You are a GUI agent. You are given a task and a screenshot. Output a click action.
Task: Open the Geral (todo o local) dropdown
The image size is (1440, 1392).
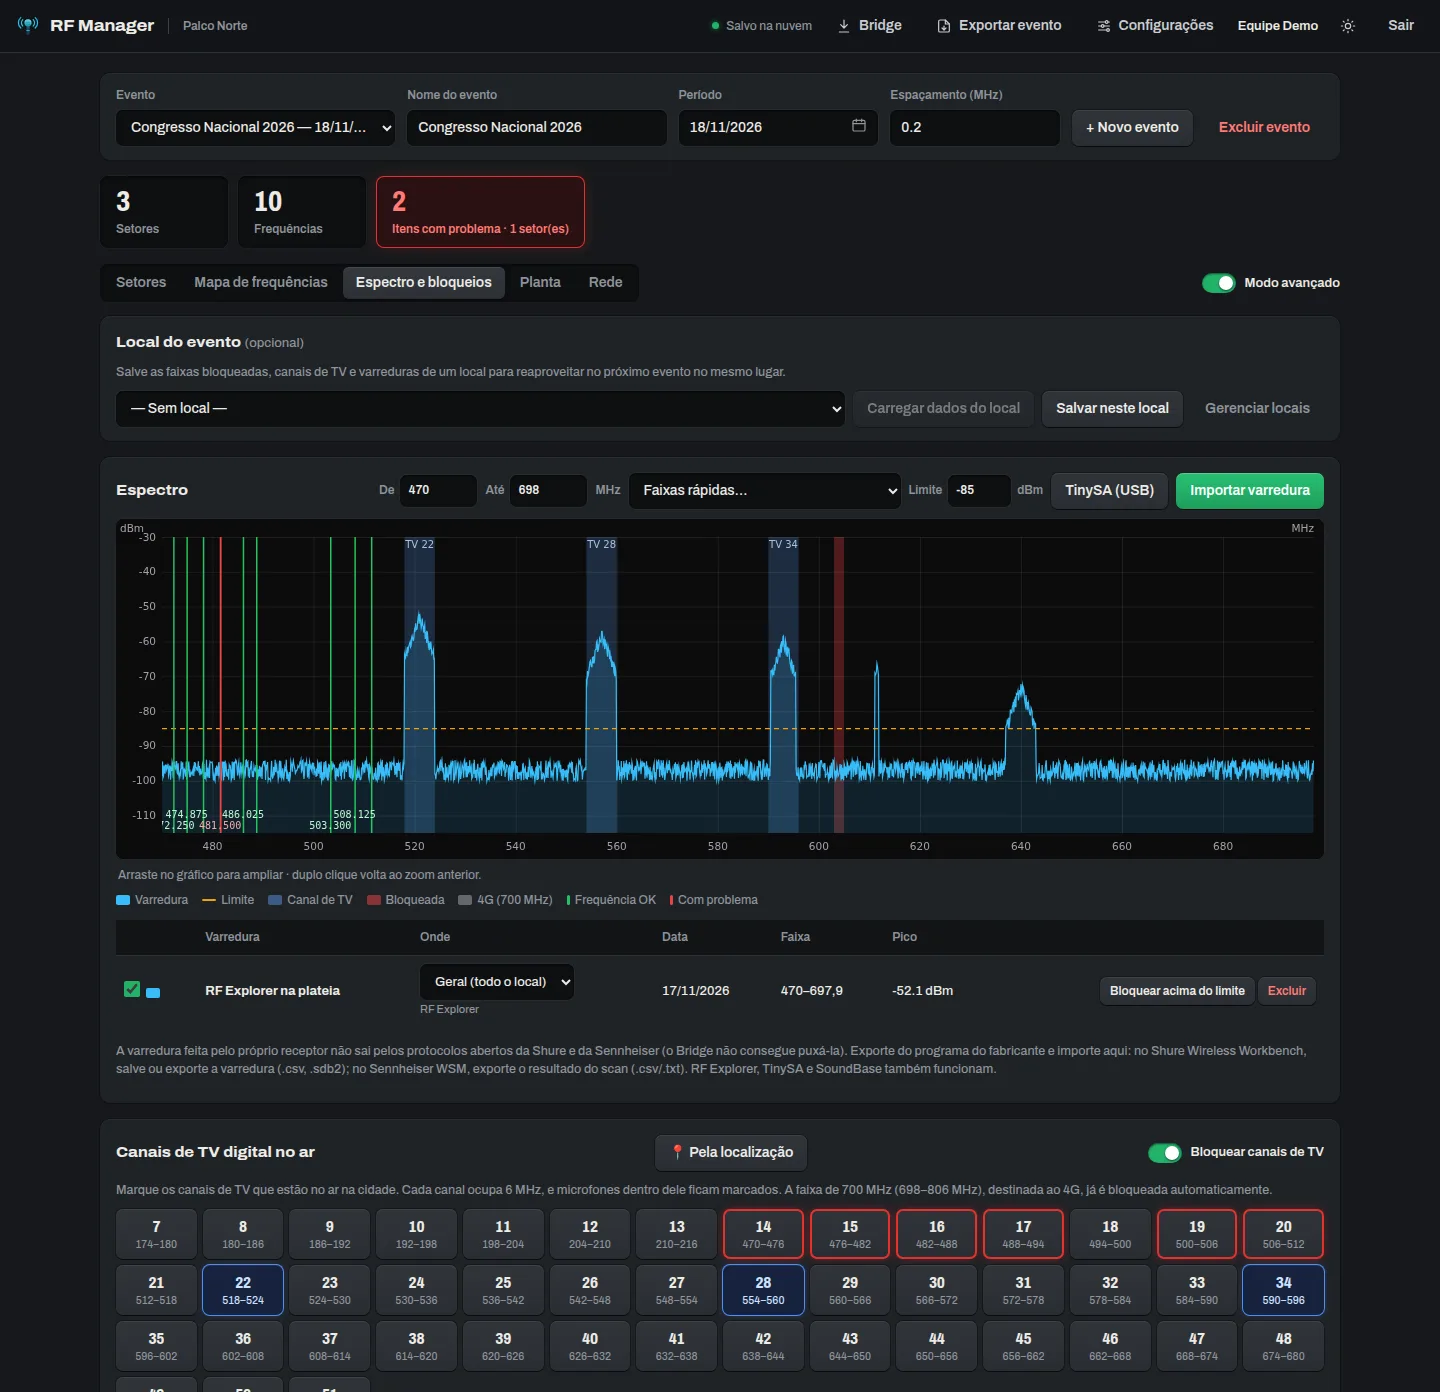coord(497,982)
